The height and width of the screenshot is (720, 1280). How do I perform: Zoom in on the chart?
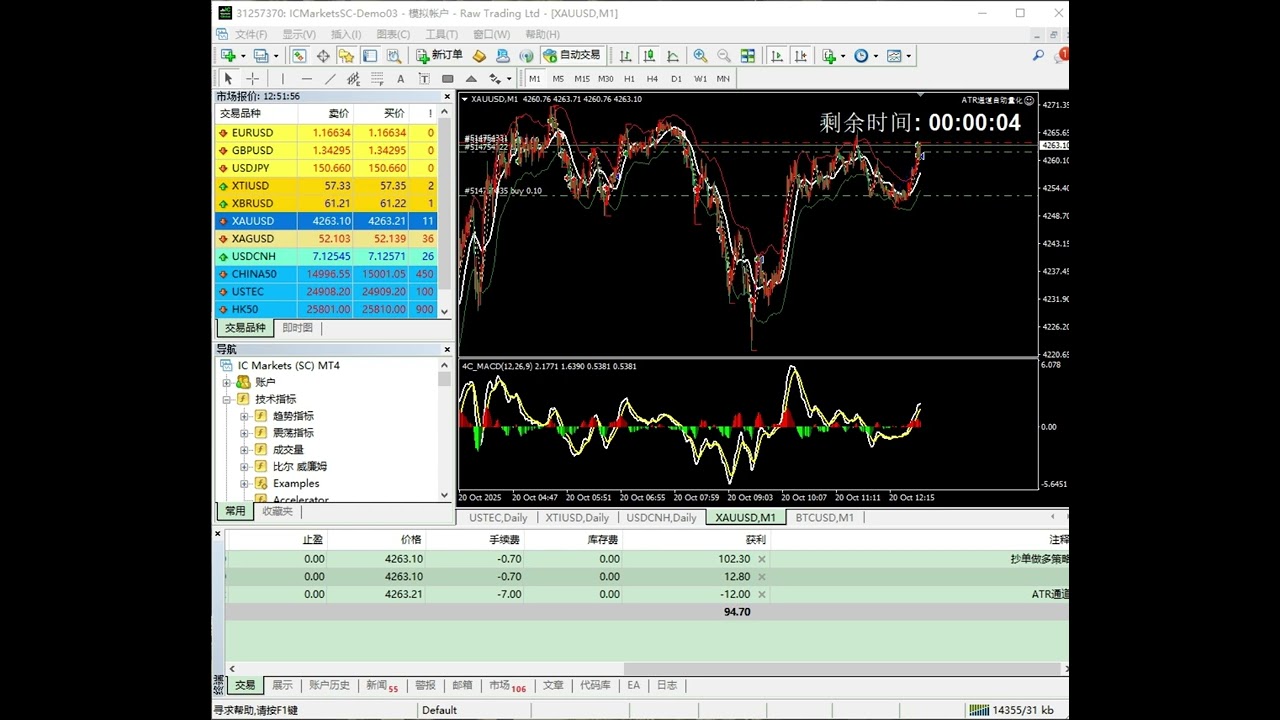pyautogui.click(x=700, y=56)
